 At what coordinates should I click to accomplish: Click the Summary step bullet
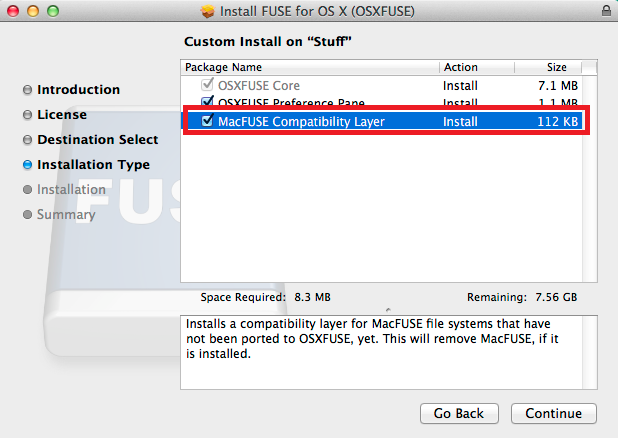27,215
